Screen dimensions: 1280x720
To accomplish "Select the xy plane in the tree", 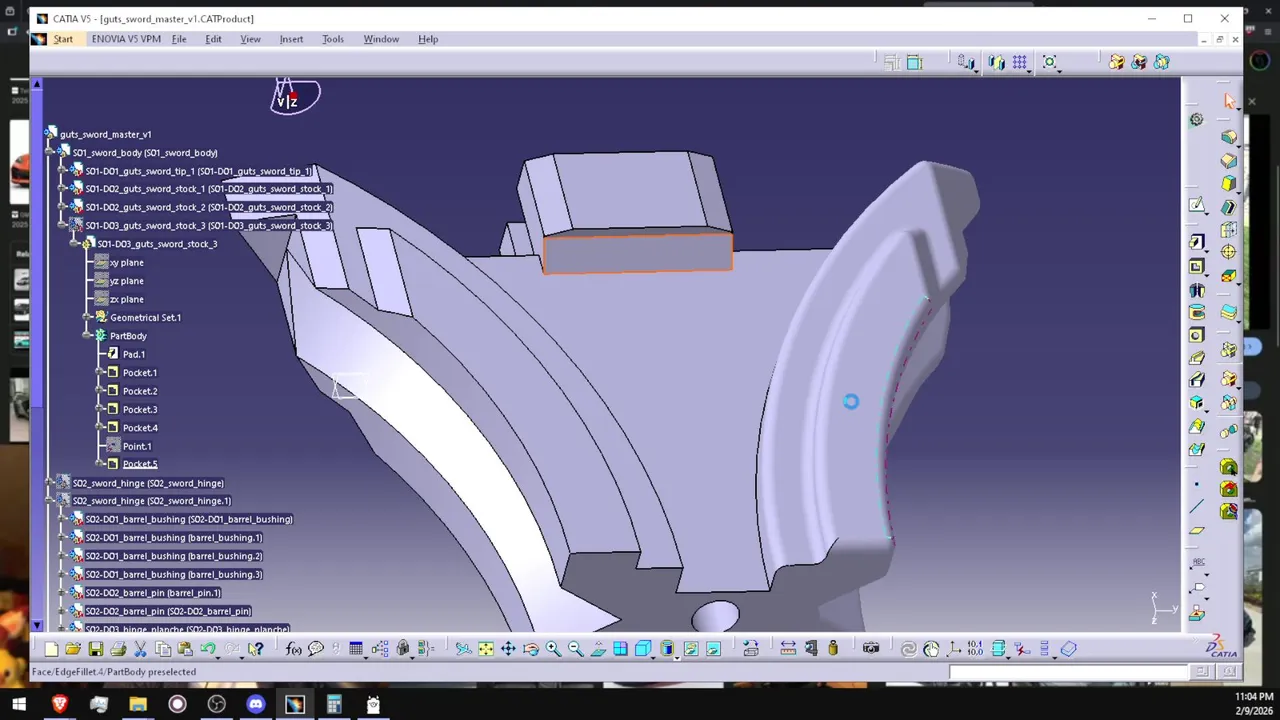I will click(x=127, y=262).
